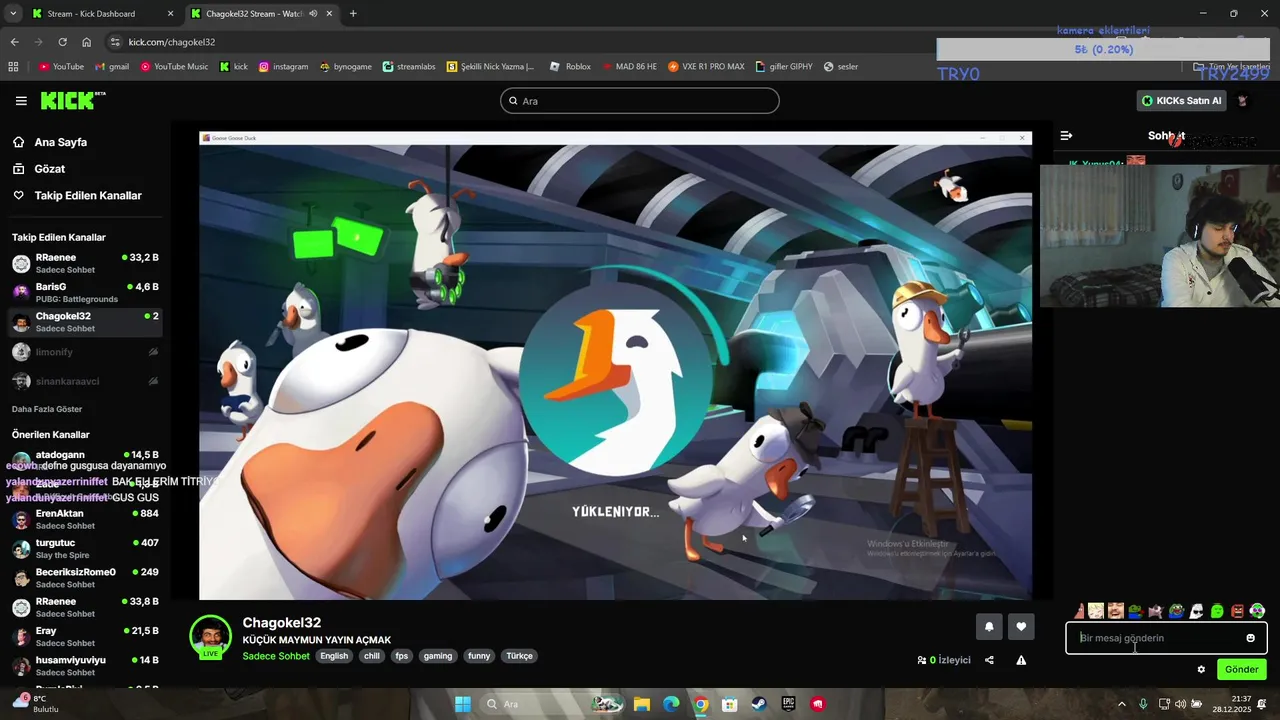Open the emoji picker in the chat box
The image size is (1280, 720).
tap(1250, 638)
